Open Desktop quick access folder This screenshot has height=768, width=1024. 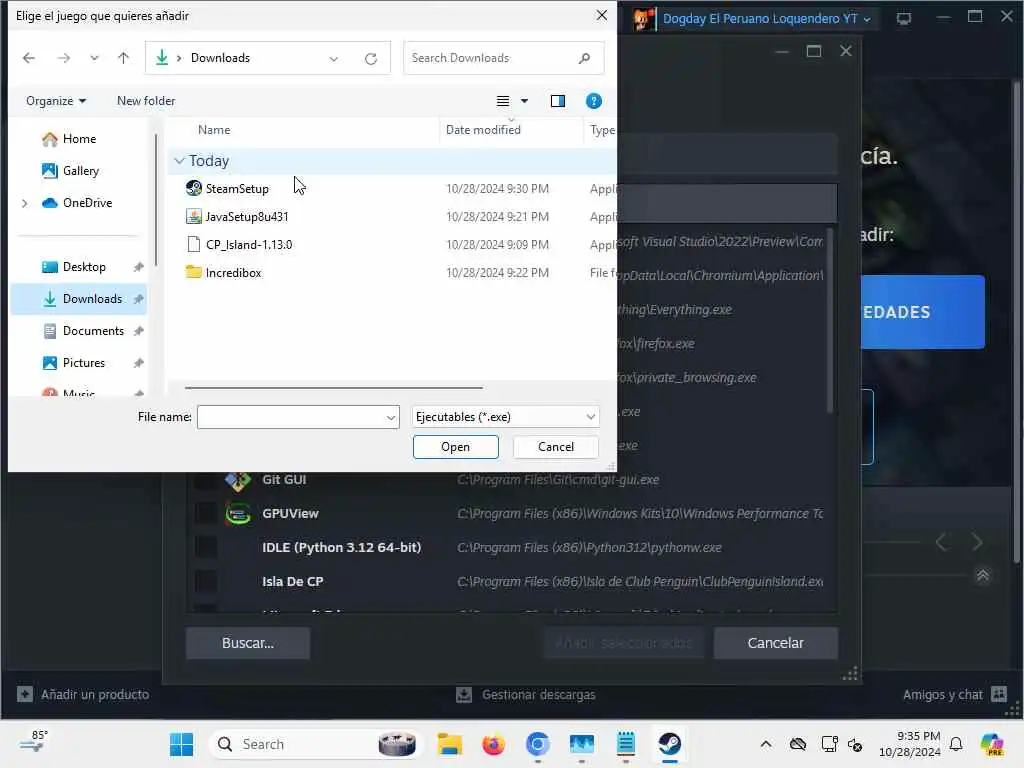[84, 267]
